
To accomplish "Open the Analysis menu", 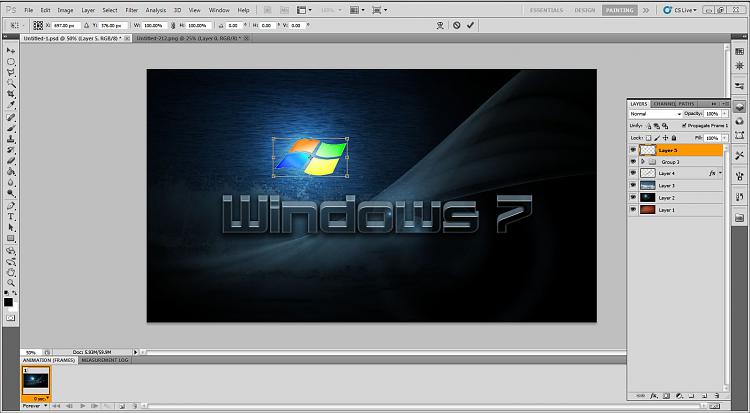I will point(155,10).
